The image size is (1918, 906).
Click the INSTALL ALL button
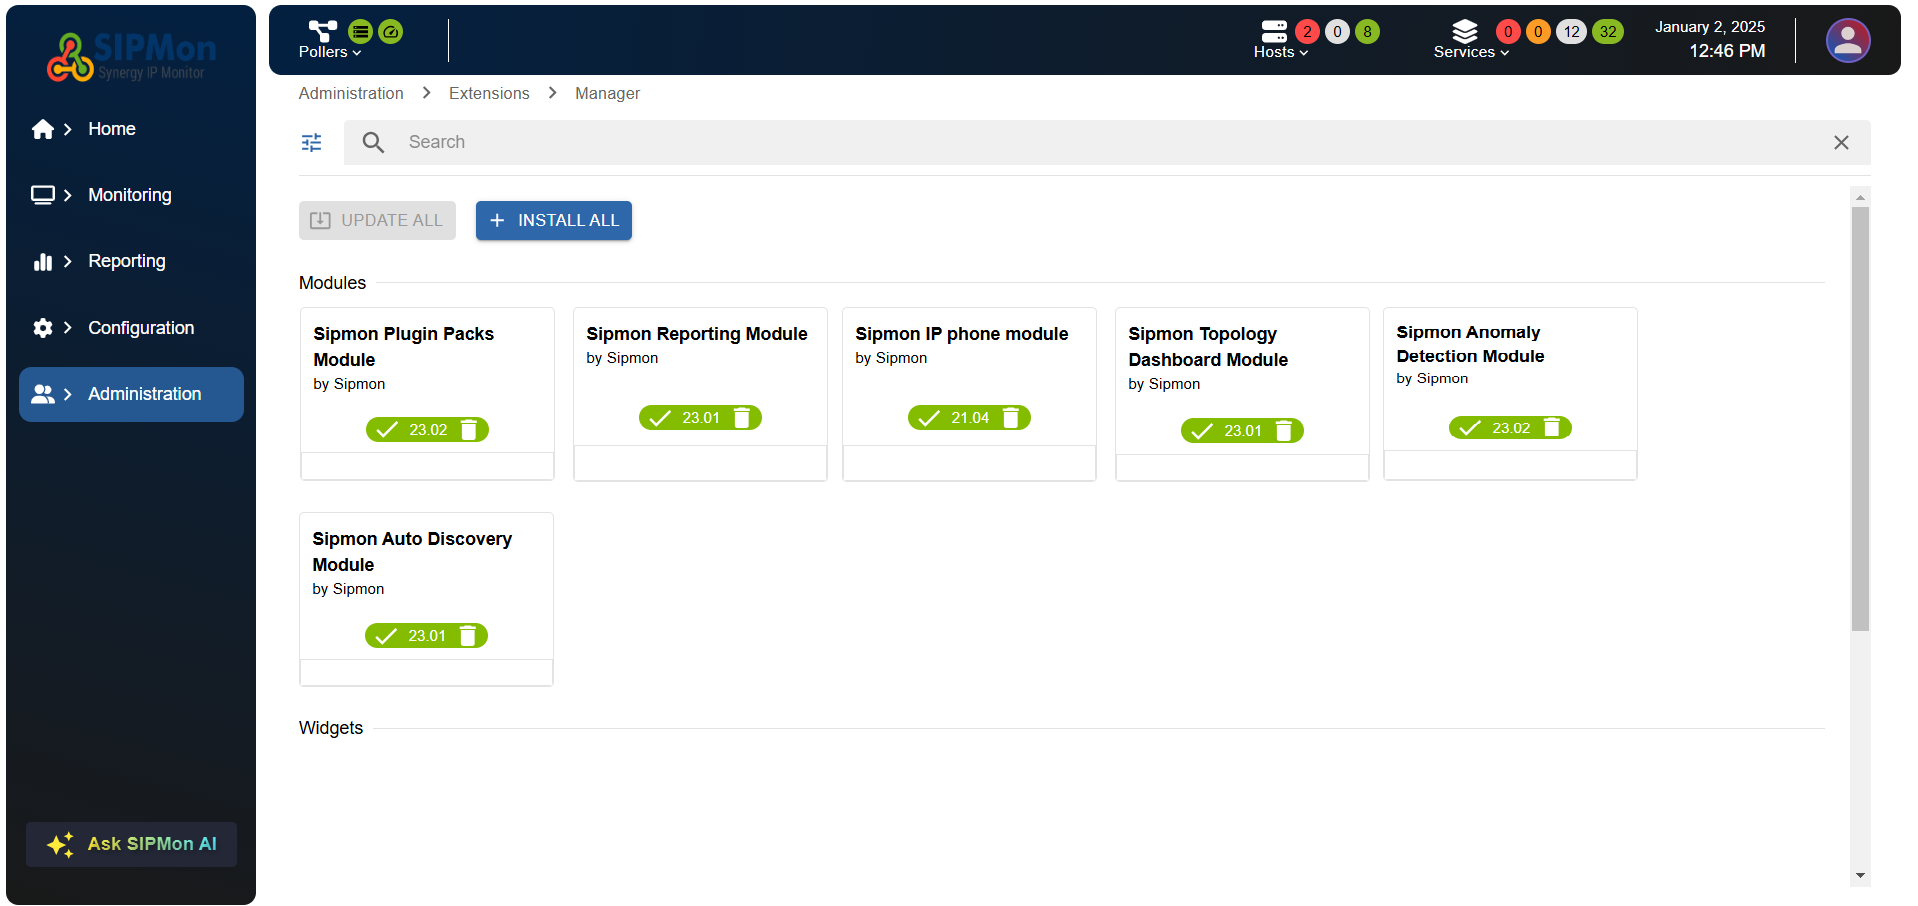(554, 221)
